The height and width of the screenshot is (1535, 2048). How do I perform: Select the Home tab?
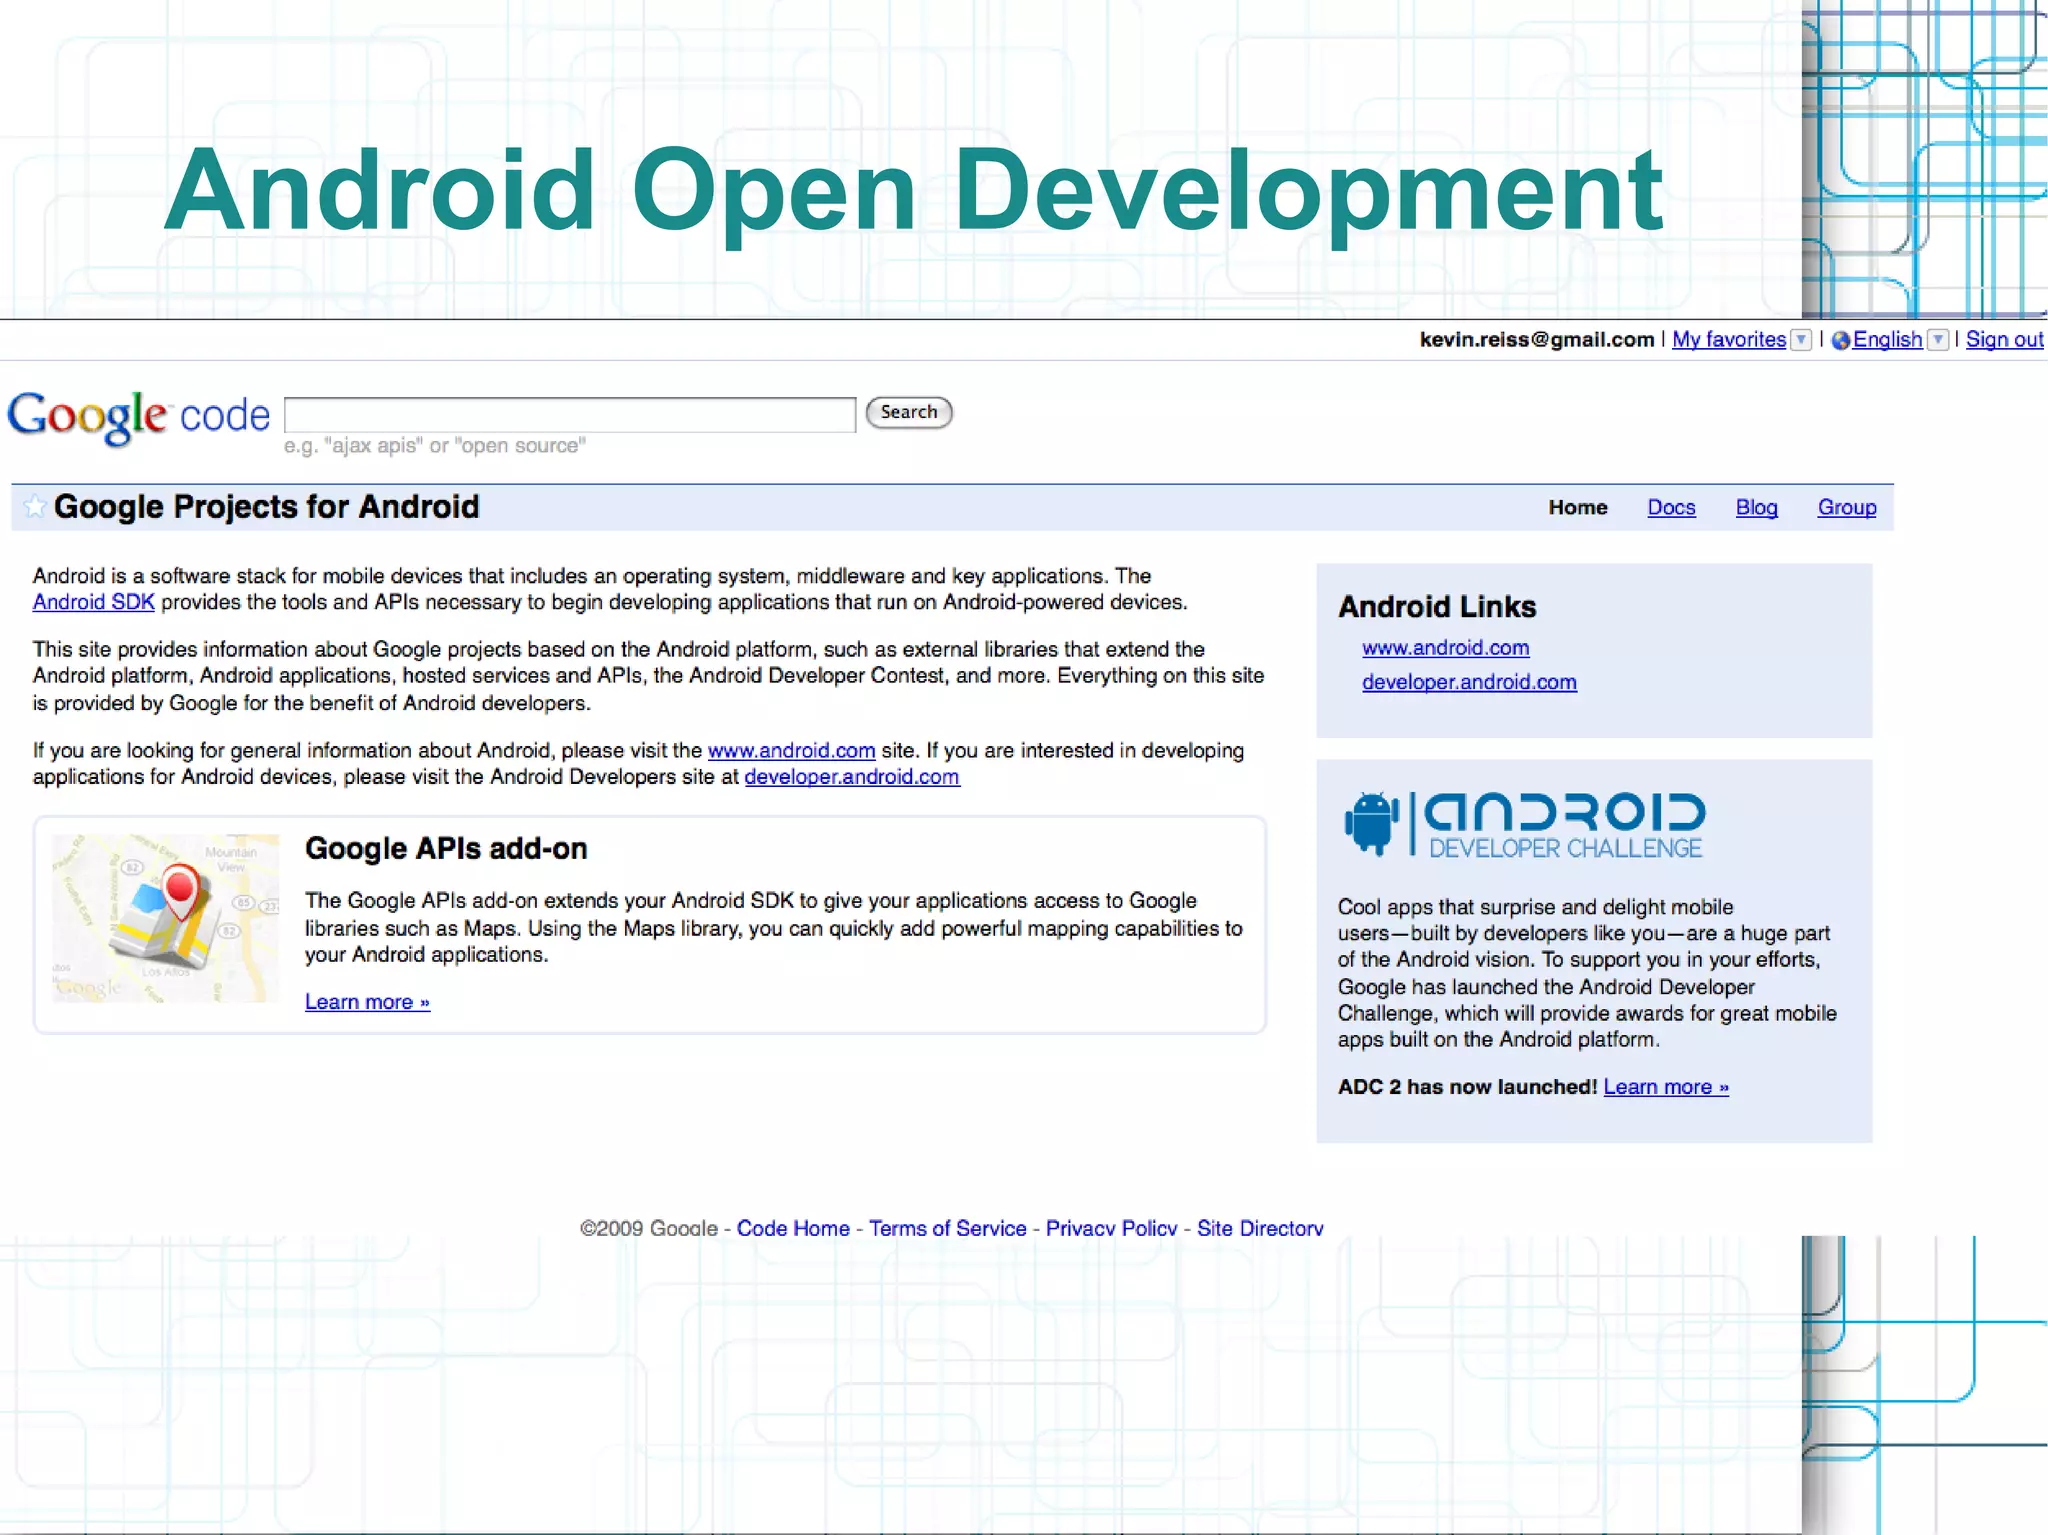point(1578,507)
